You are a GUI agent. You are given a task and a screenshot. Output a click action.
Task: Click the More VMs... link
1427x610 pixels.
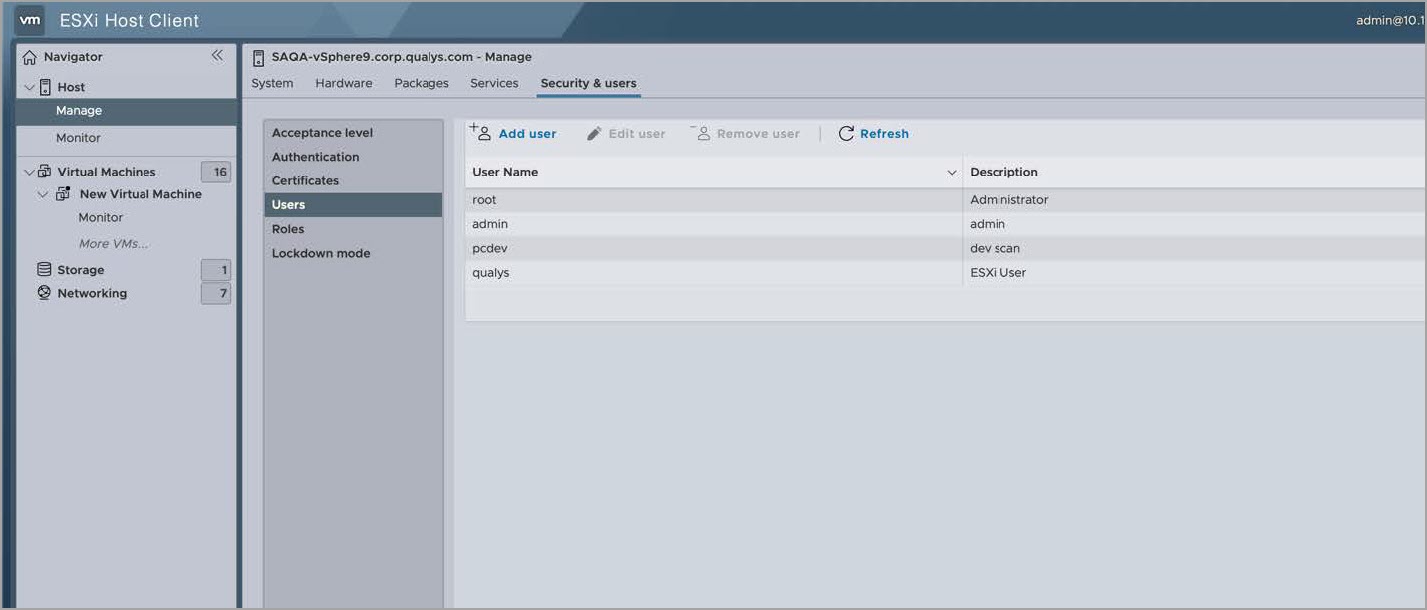(x=113, y=244)
